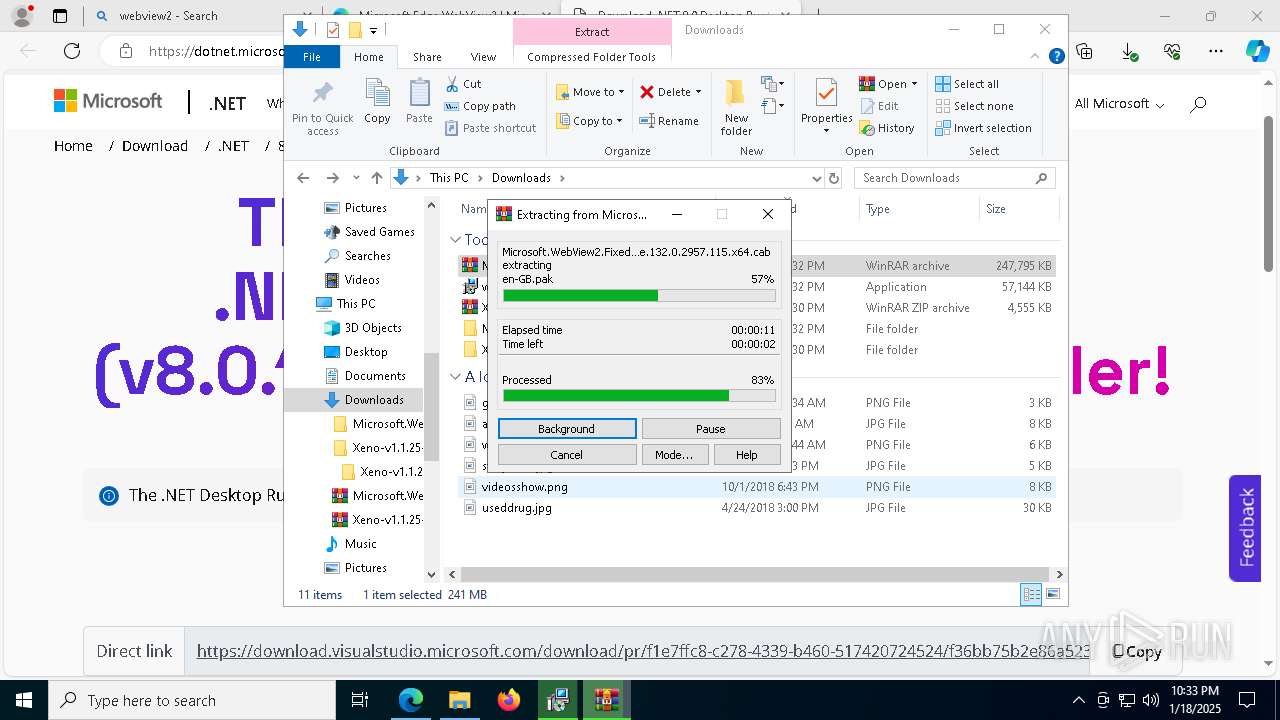The height and width of the screenshot is (720, 1280).
Task: Open WinRAR taskbar icon
Action: 605,700
